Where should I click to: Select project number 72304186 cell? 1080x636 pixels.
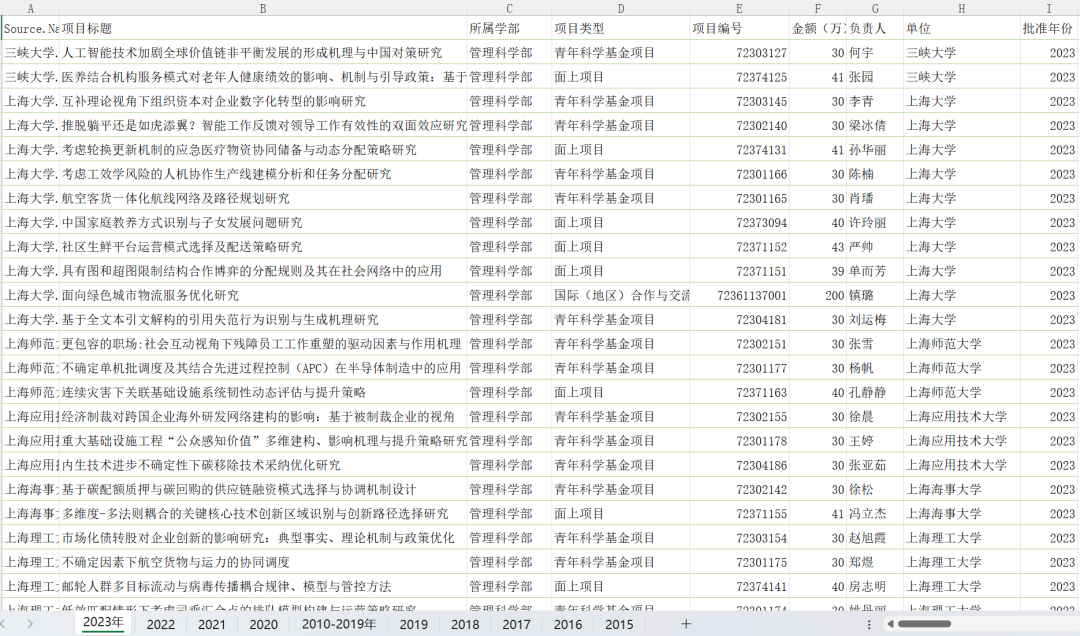click(x=739, y=465)
